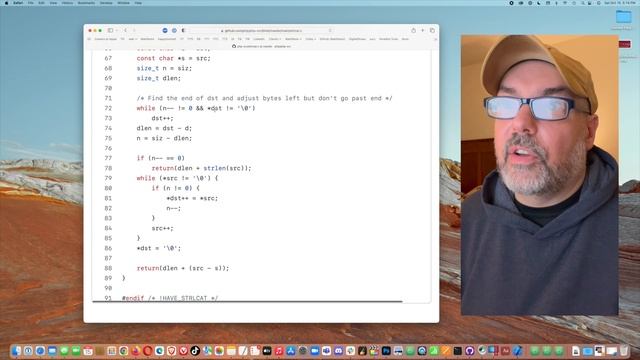Open the sidebar options dropdown chevron

(x=116, y=30)
